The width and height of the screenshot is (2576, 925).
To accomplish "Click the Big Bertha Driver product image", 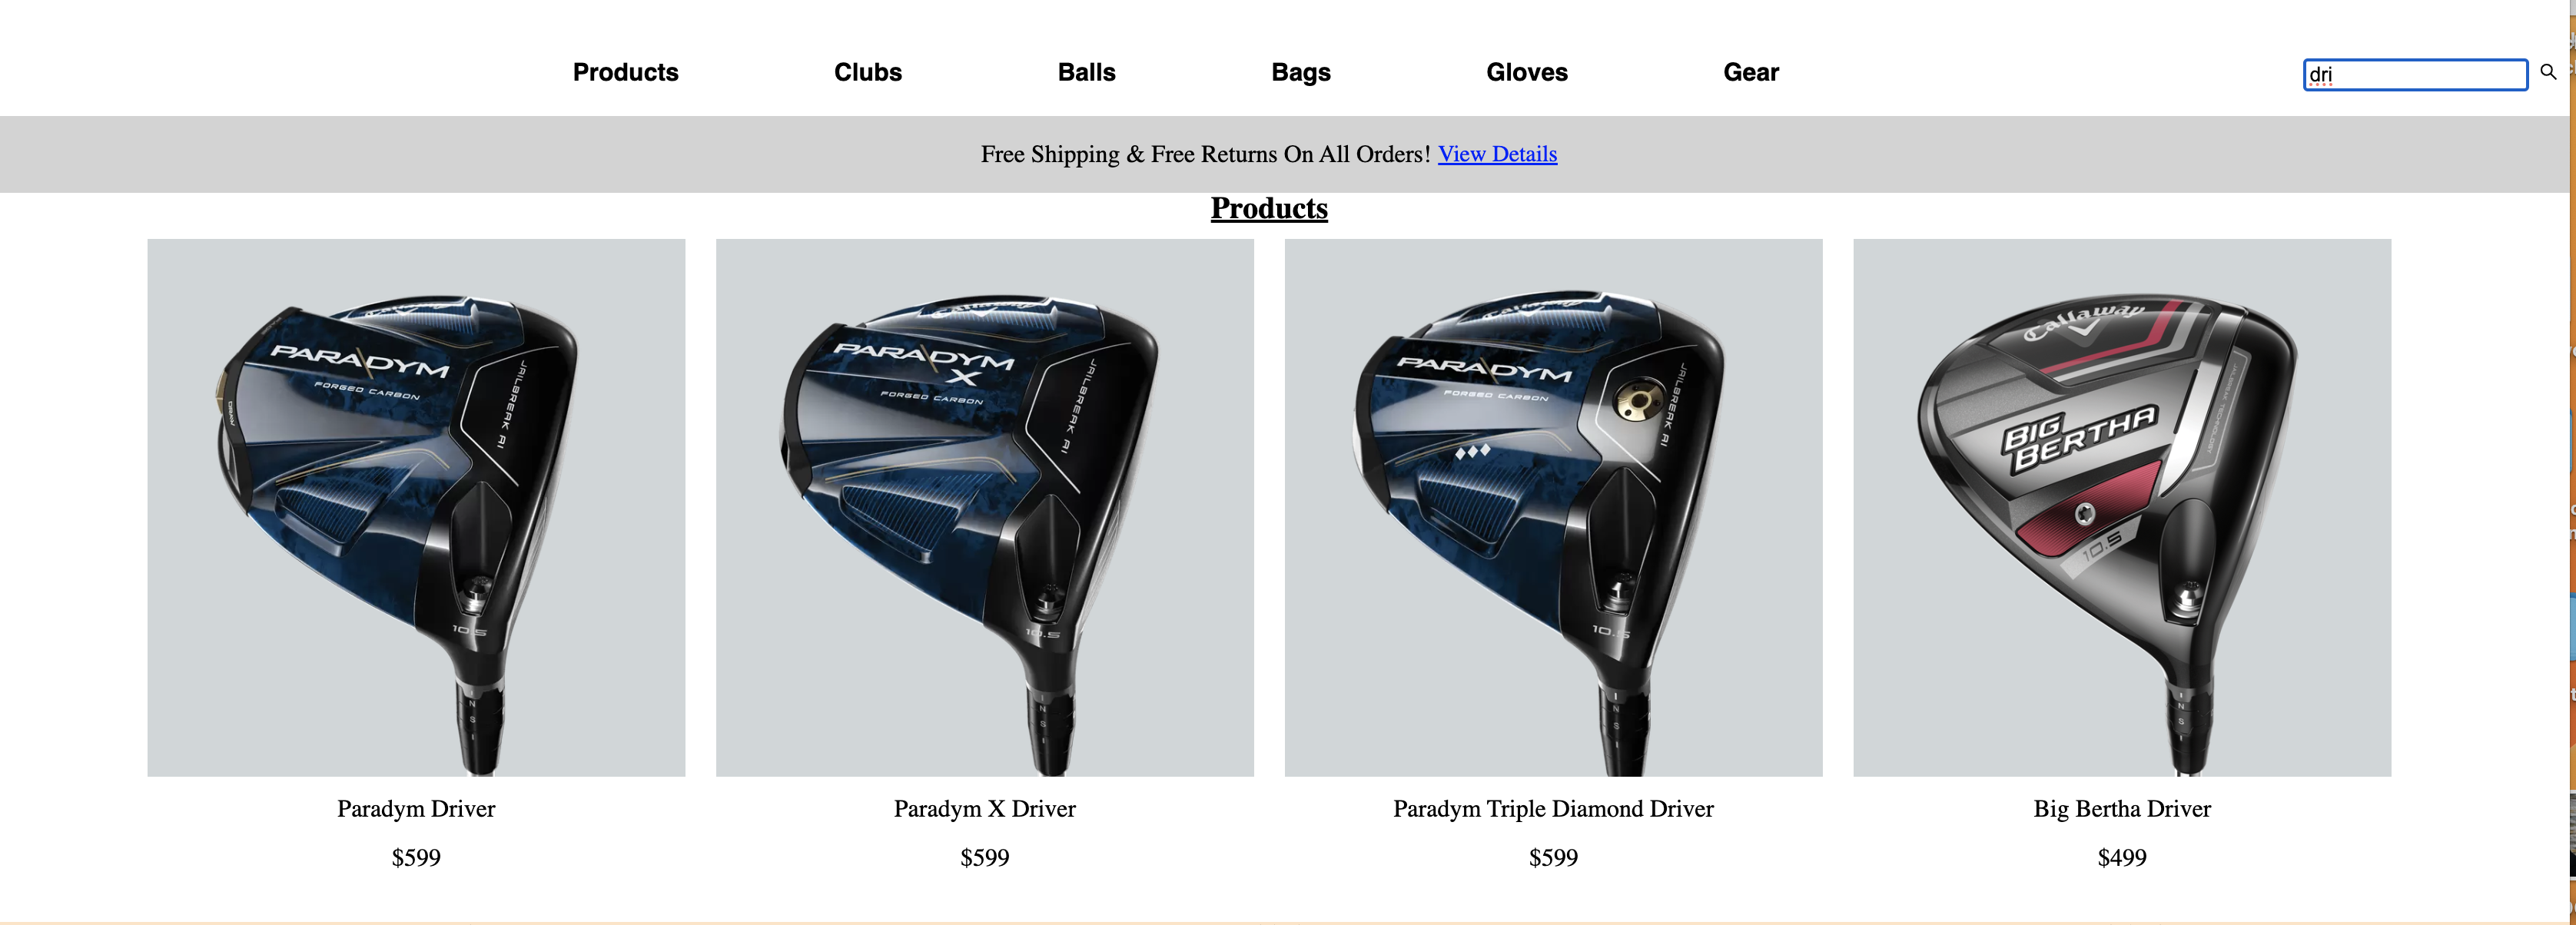I will pyautogui.click(x=2120, y=506).
